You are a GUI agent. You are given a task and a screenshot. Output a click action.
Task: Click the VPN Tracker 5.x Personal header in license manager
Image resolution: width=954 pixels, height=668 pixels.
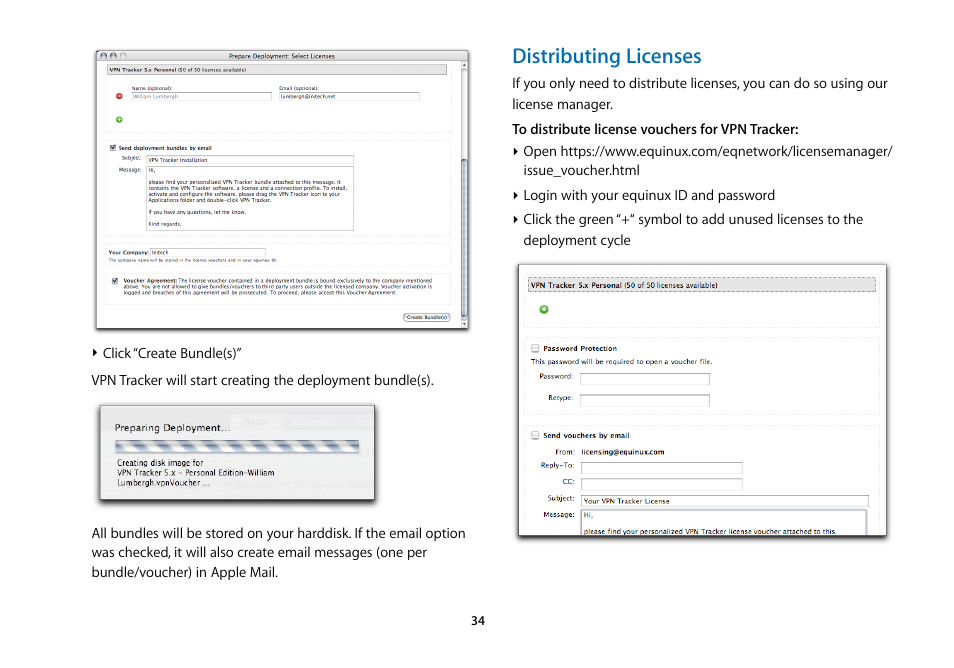tap(702, 285)
